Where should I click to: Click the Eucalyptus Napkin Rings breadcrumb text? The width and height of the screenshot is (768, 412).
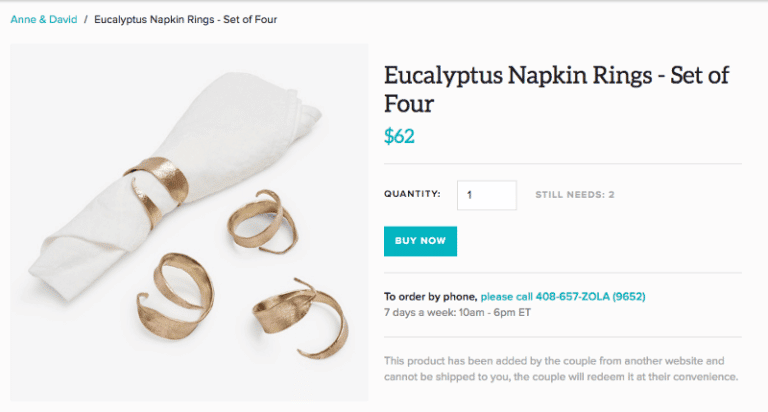(x=185, y=19)
